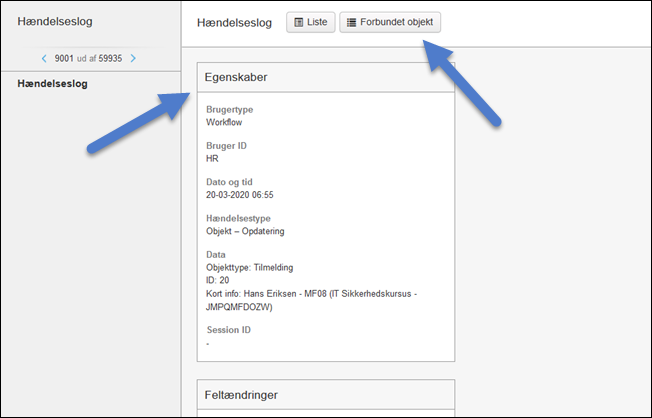Click the Session ID field label

(x=228, y=329)
